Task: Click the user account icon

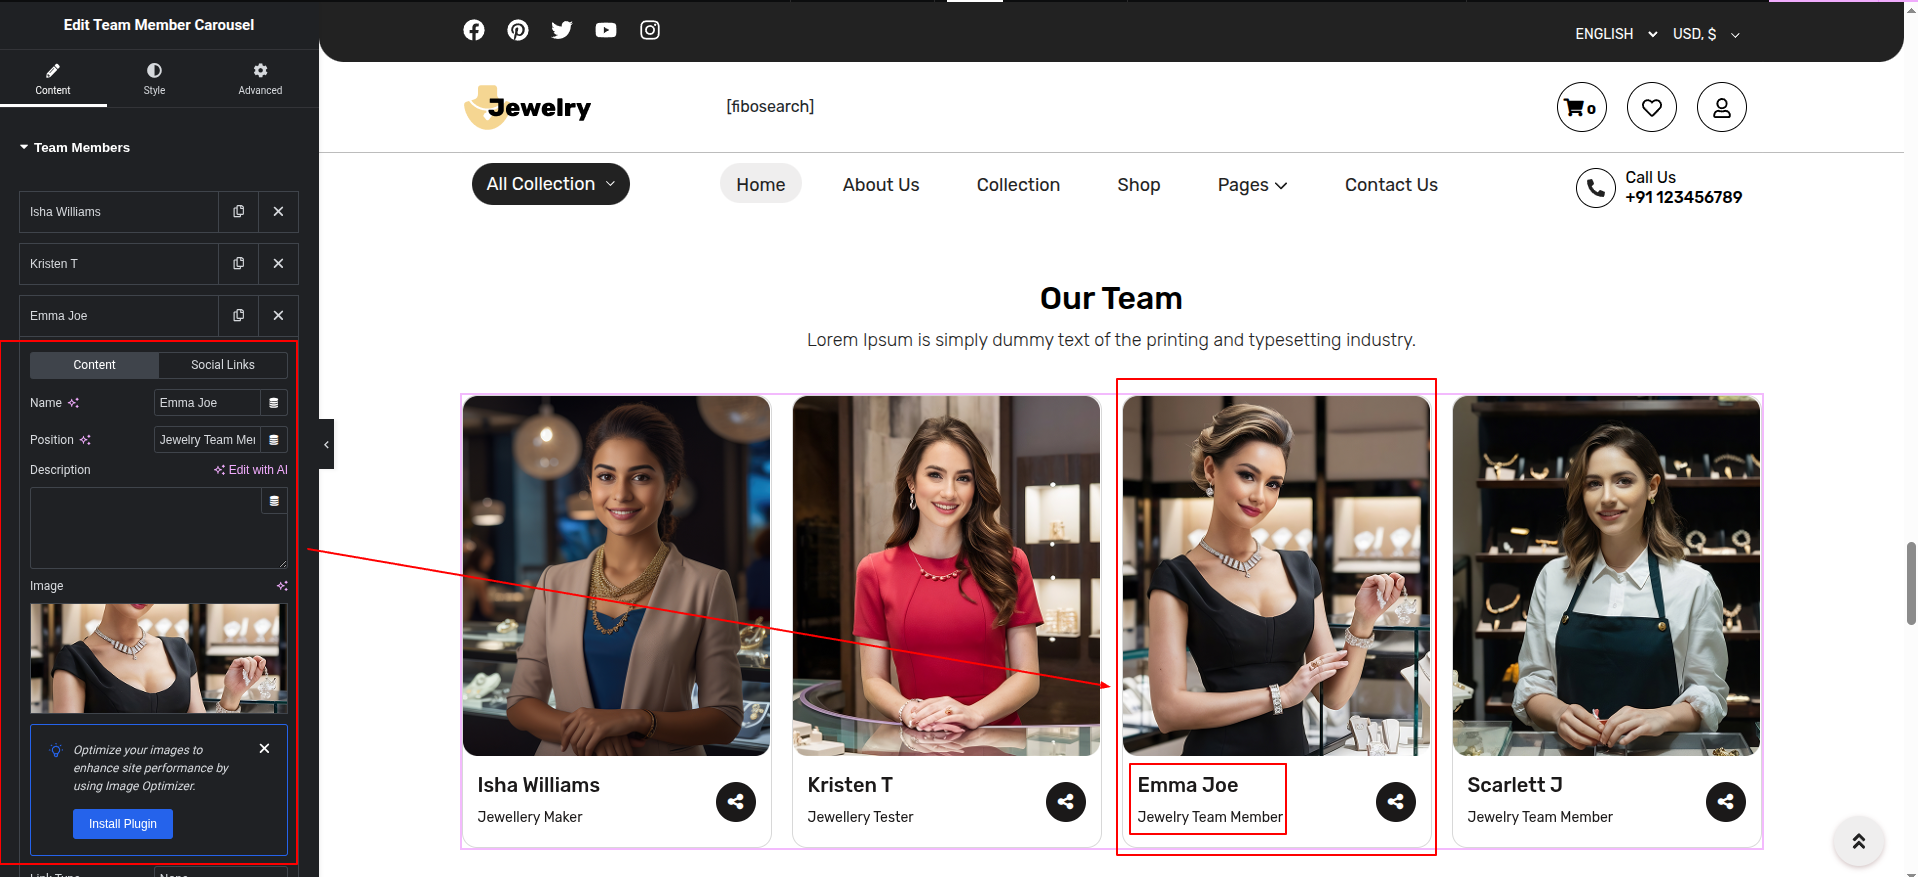Action: (x=1721, y=107)
